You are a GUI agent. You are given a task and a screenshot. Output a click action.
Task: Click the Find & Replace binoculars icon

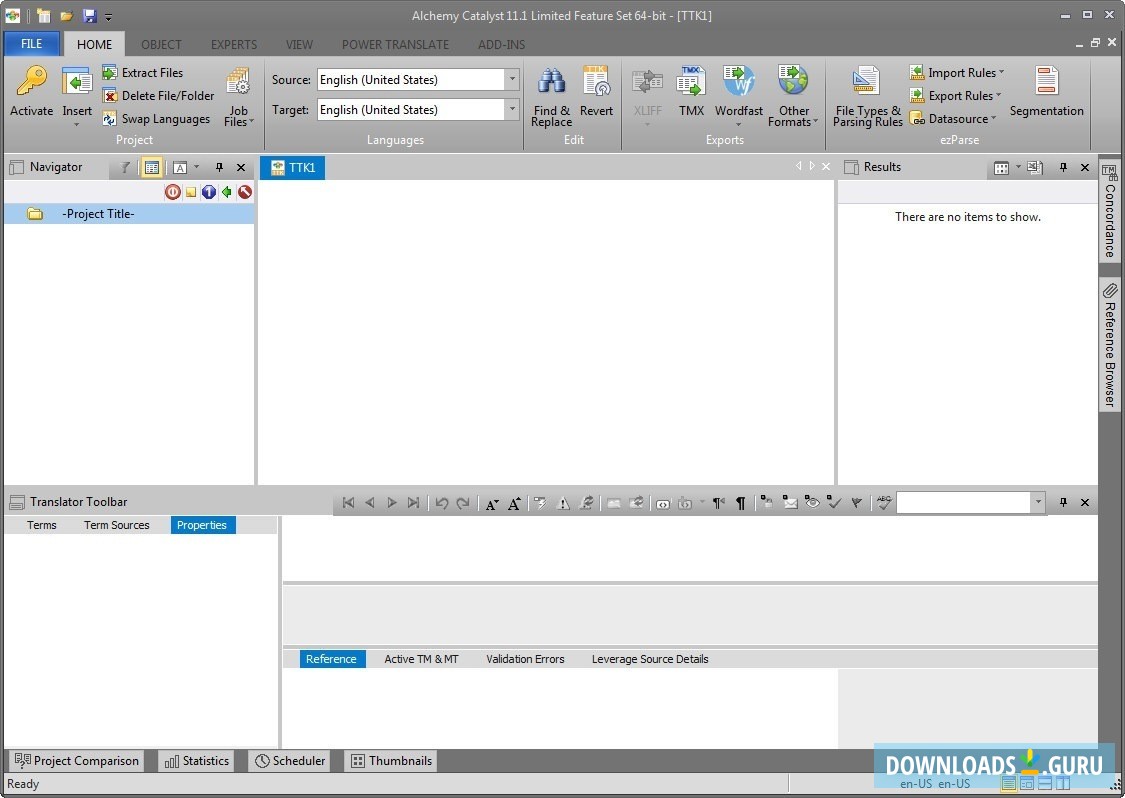[552, 82]
